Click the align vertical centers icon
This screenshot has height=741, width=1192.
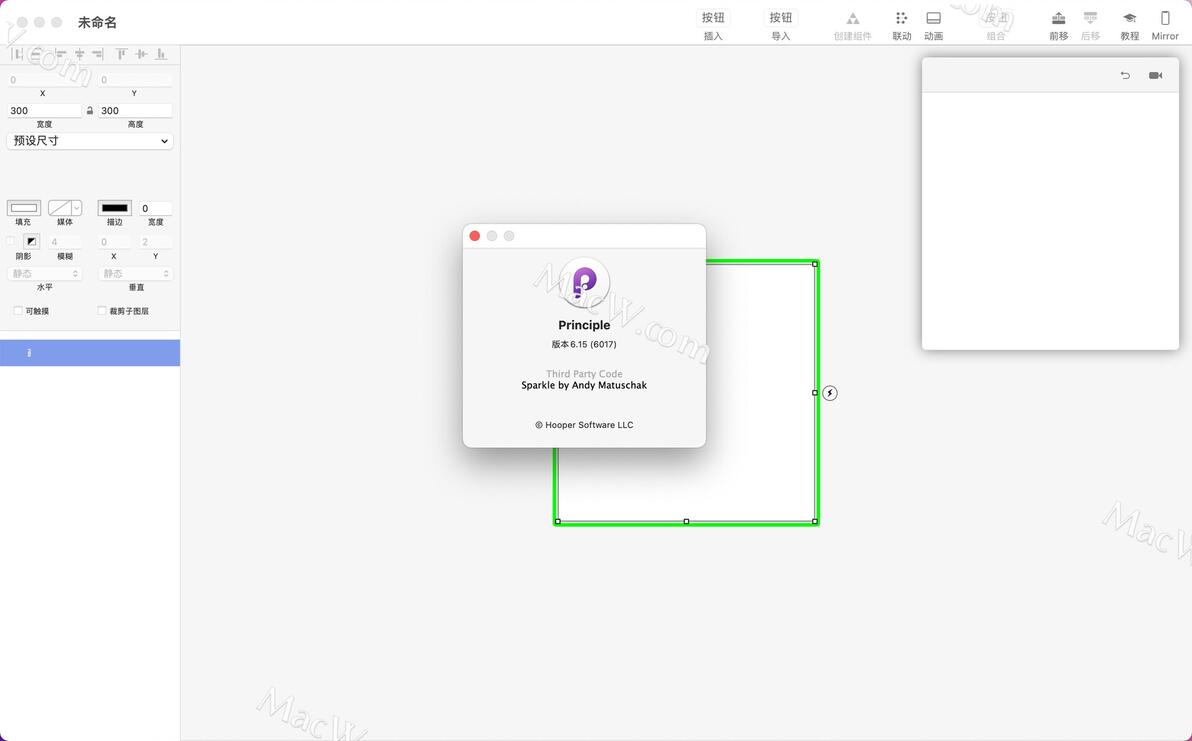[141, 54]
